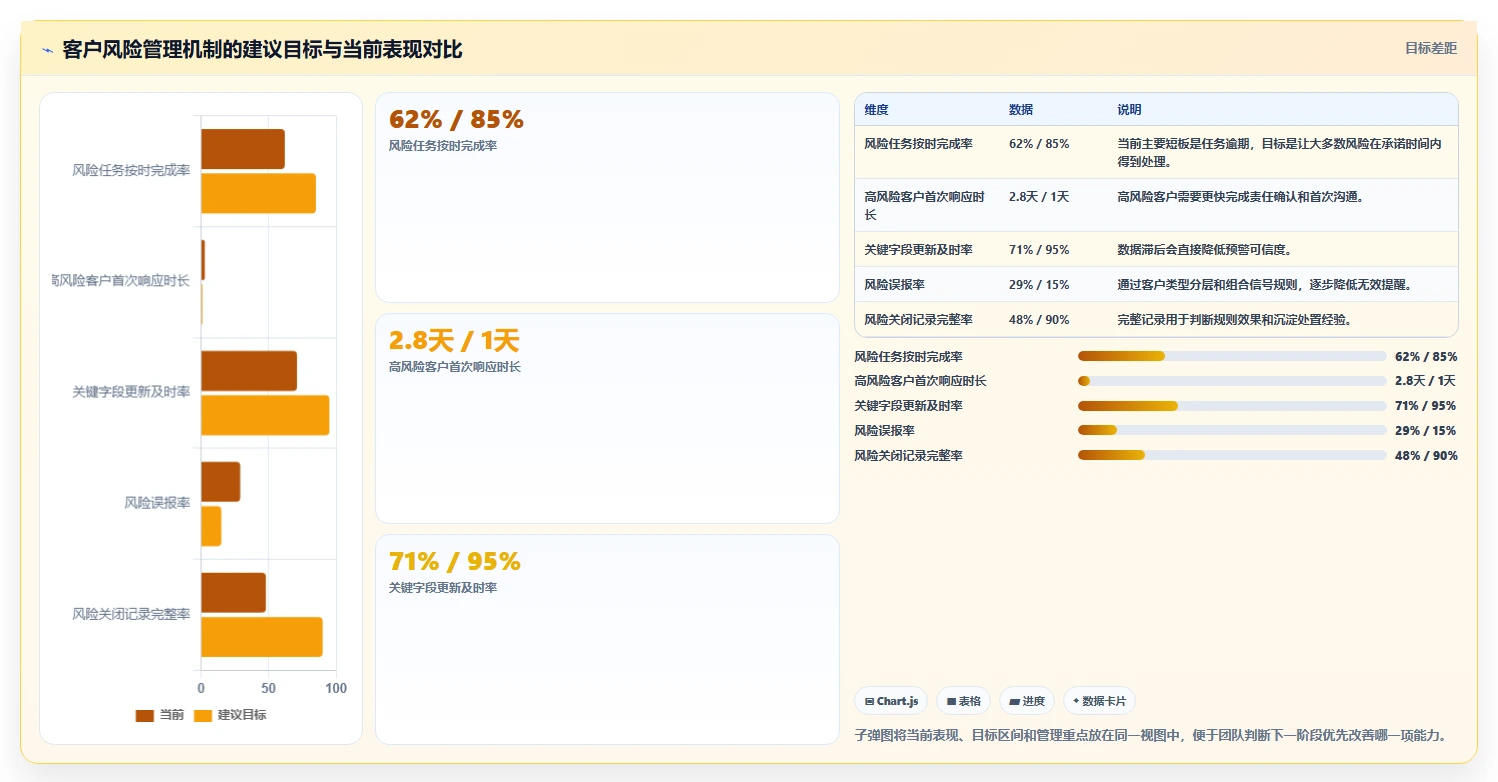The height and width of the screenshot is (782, 1498).
Task: Click the 关键字段更新及时率 y-axis label in the chart
Action: 131,392
